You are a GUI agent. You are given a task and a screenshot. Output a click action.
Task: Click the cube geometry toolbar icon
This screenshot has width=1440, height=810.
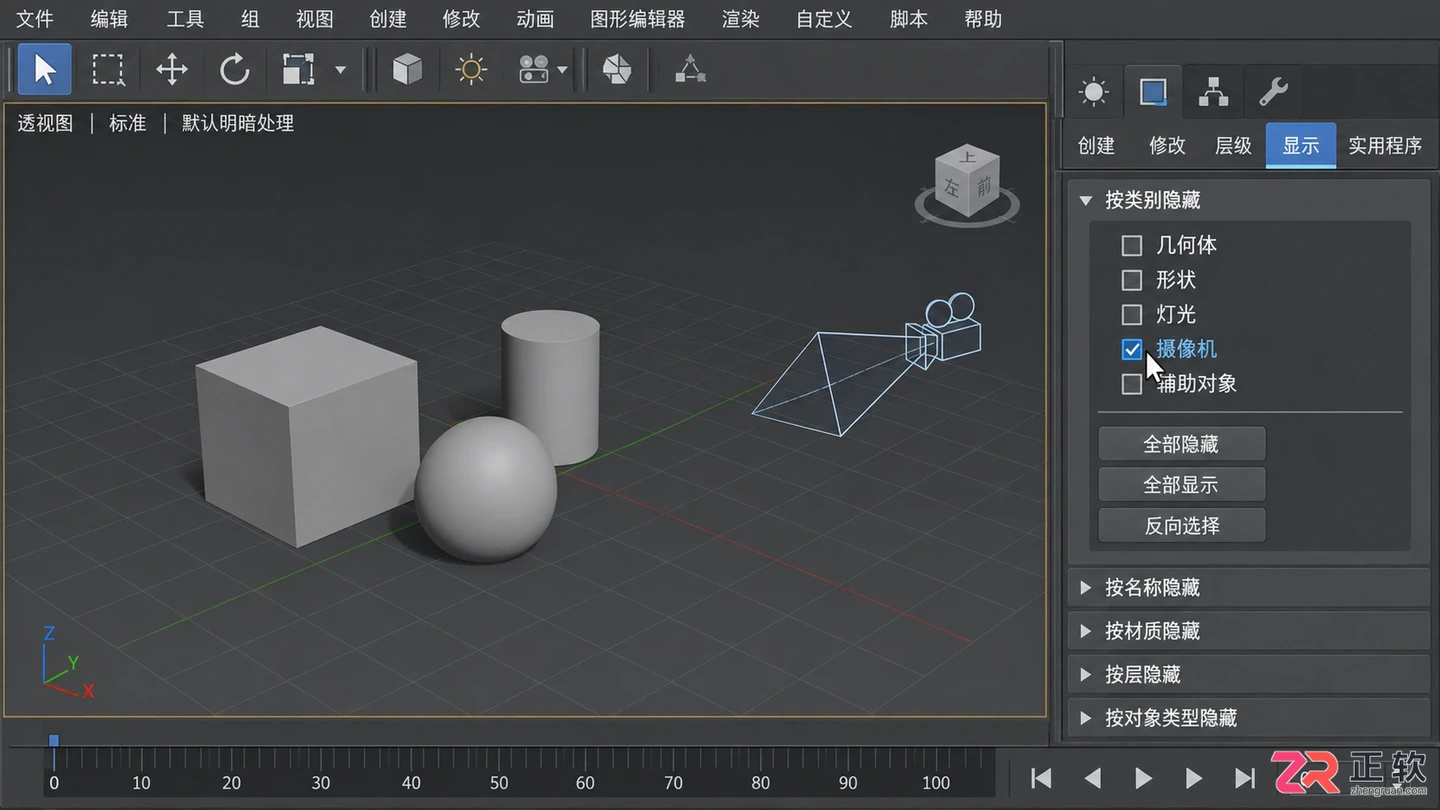tap(407, 69)
